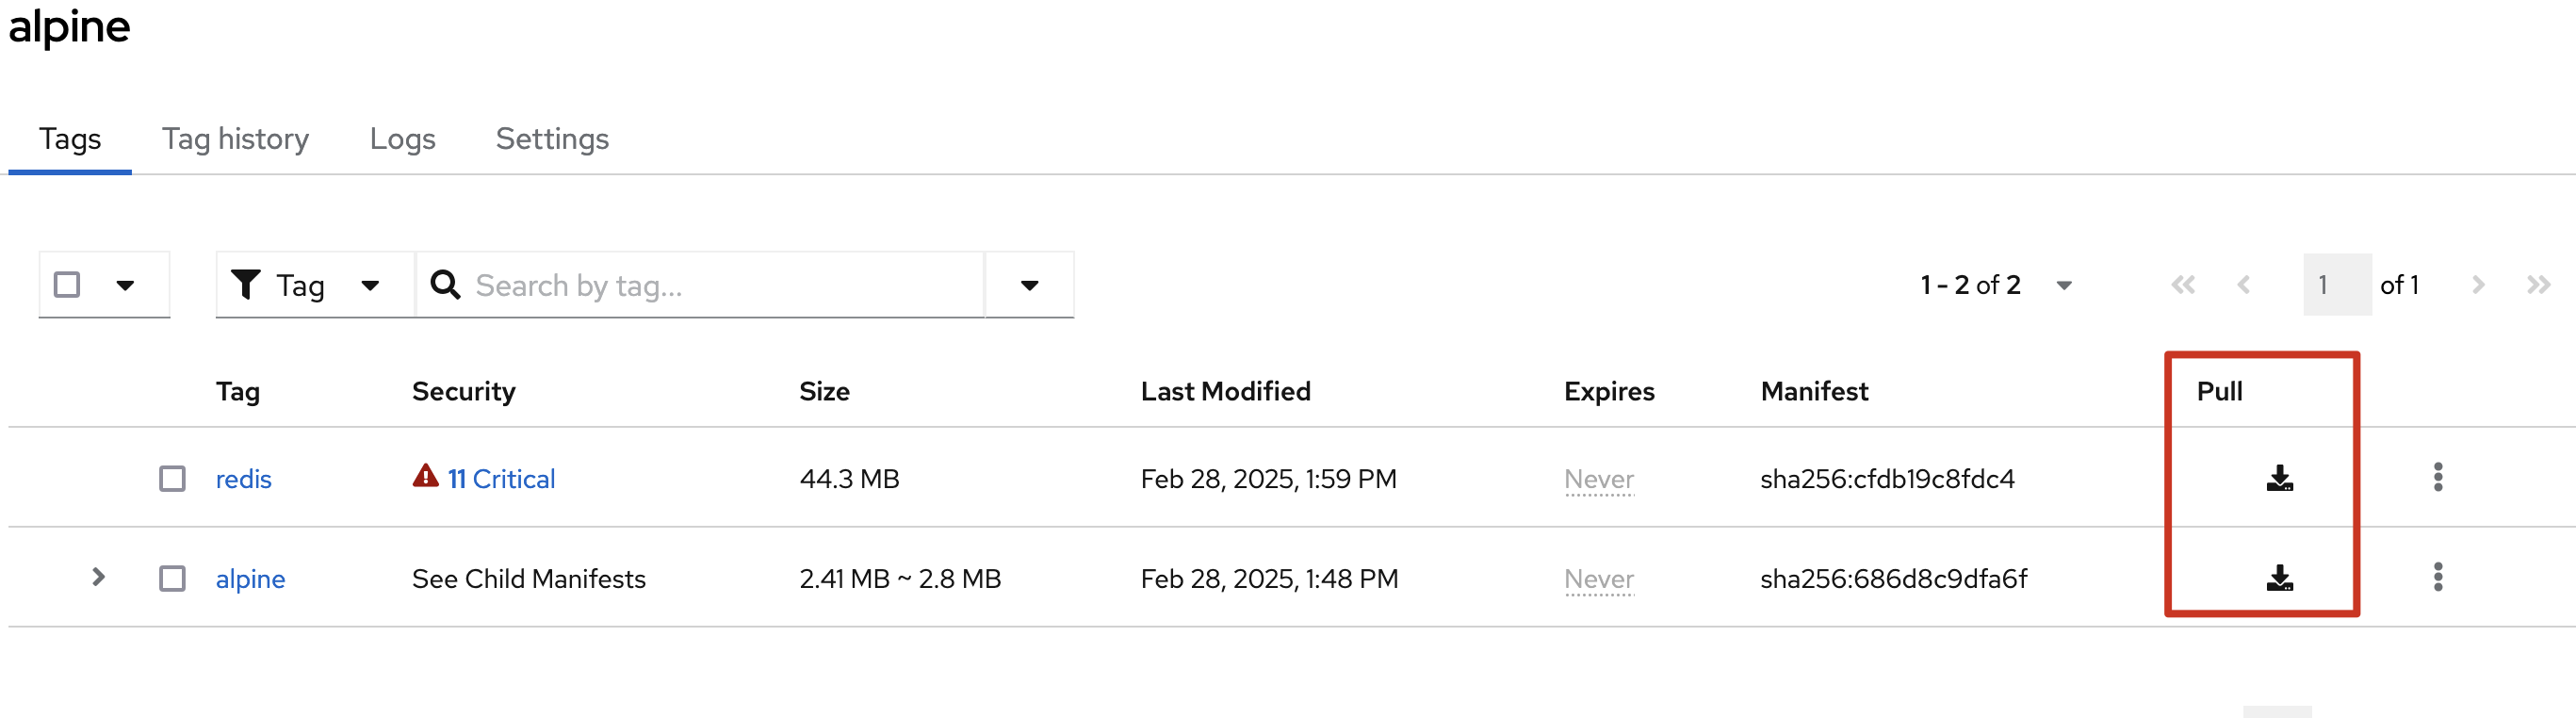This screenshot has width=2576, height=718.
Task: Open the redis tag link
Action: 243,479
